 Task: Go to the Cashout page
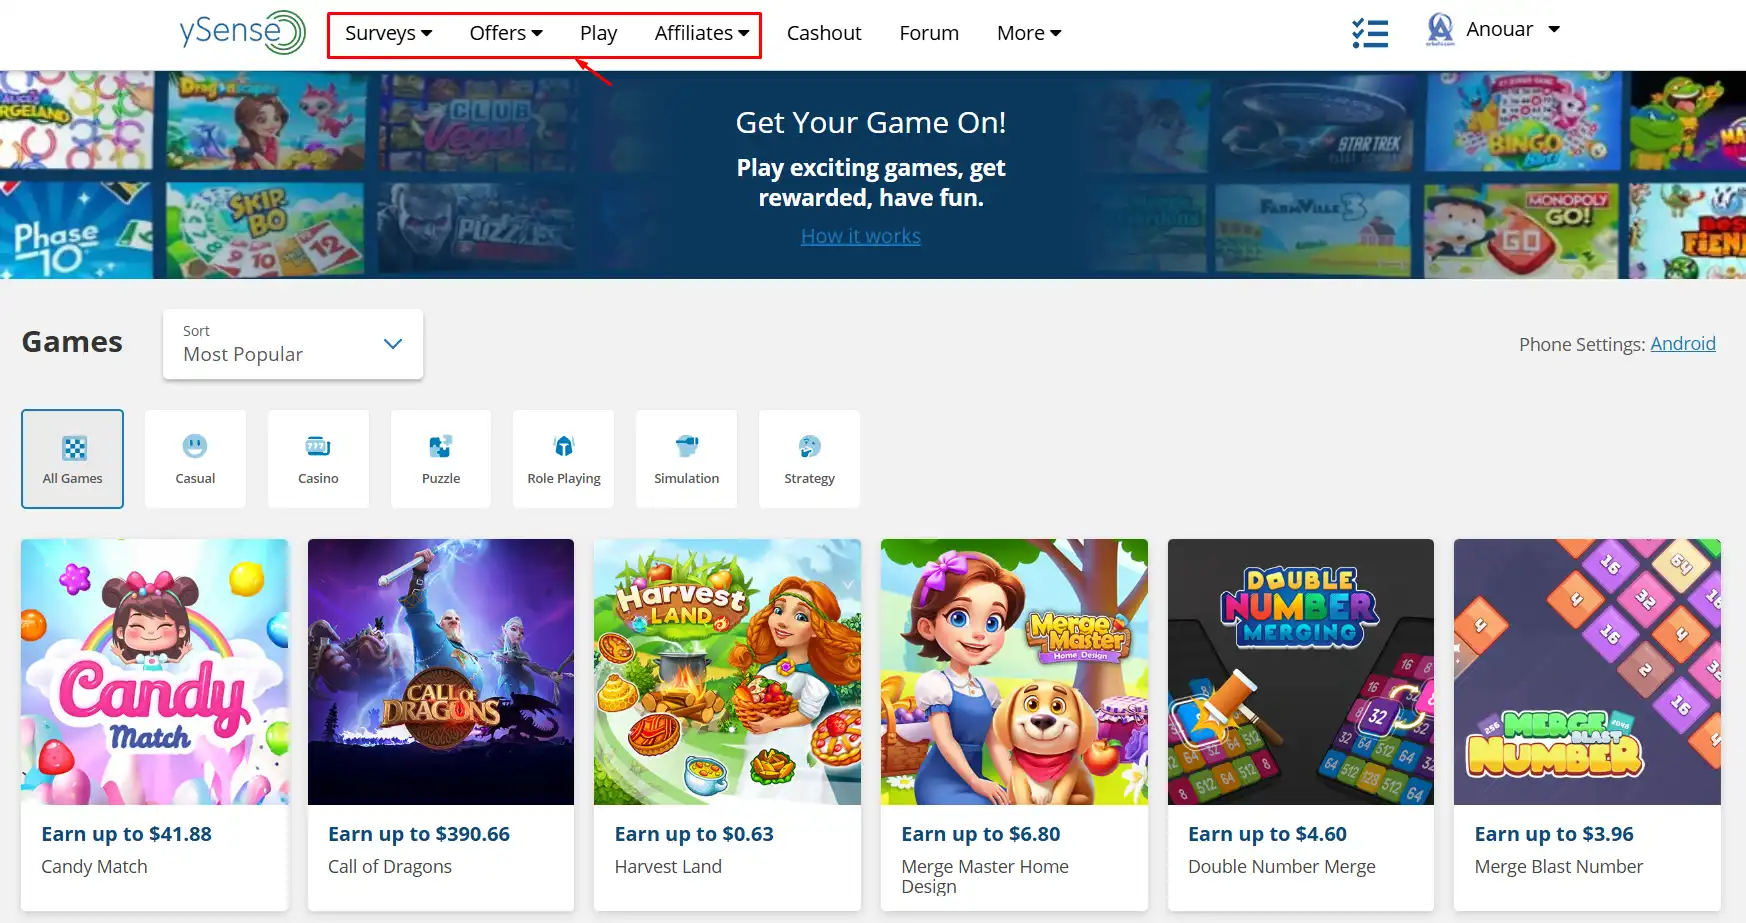823,33
